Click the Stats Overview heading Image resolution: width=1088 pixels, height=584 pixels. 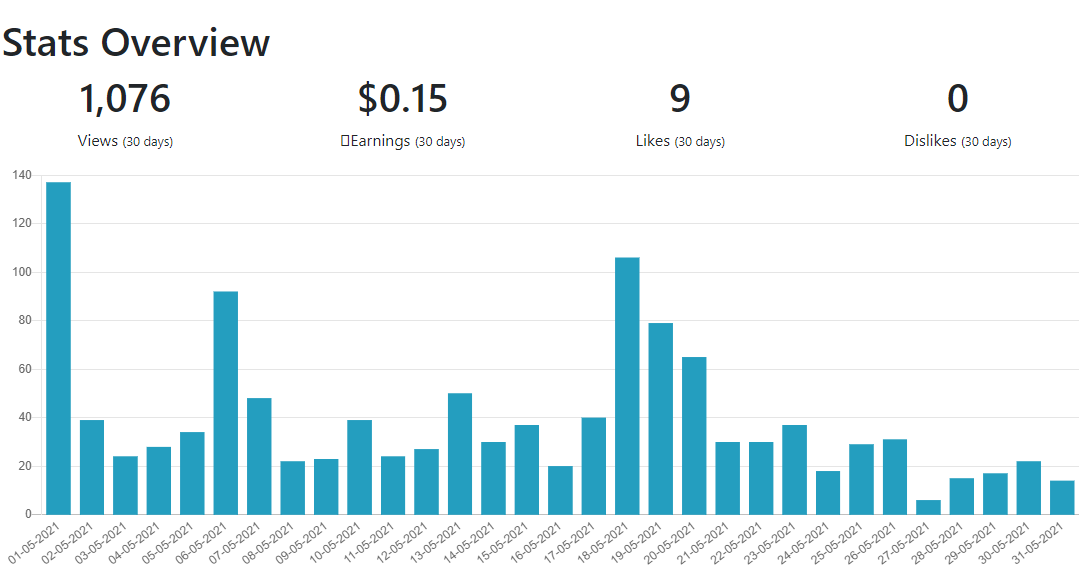click(136, 42)
